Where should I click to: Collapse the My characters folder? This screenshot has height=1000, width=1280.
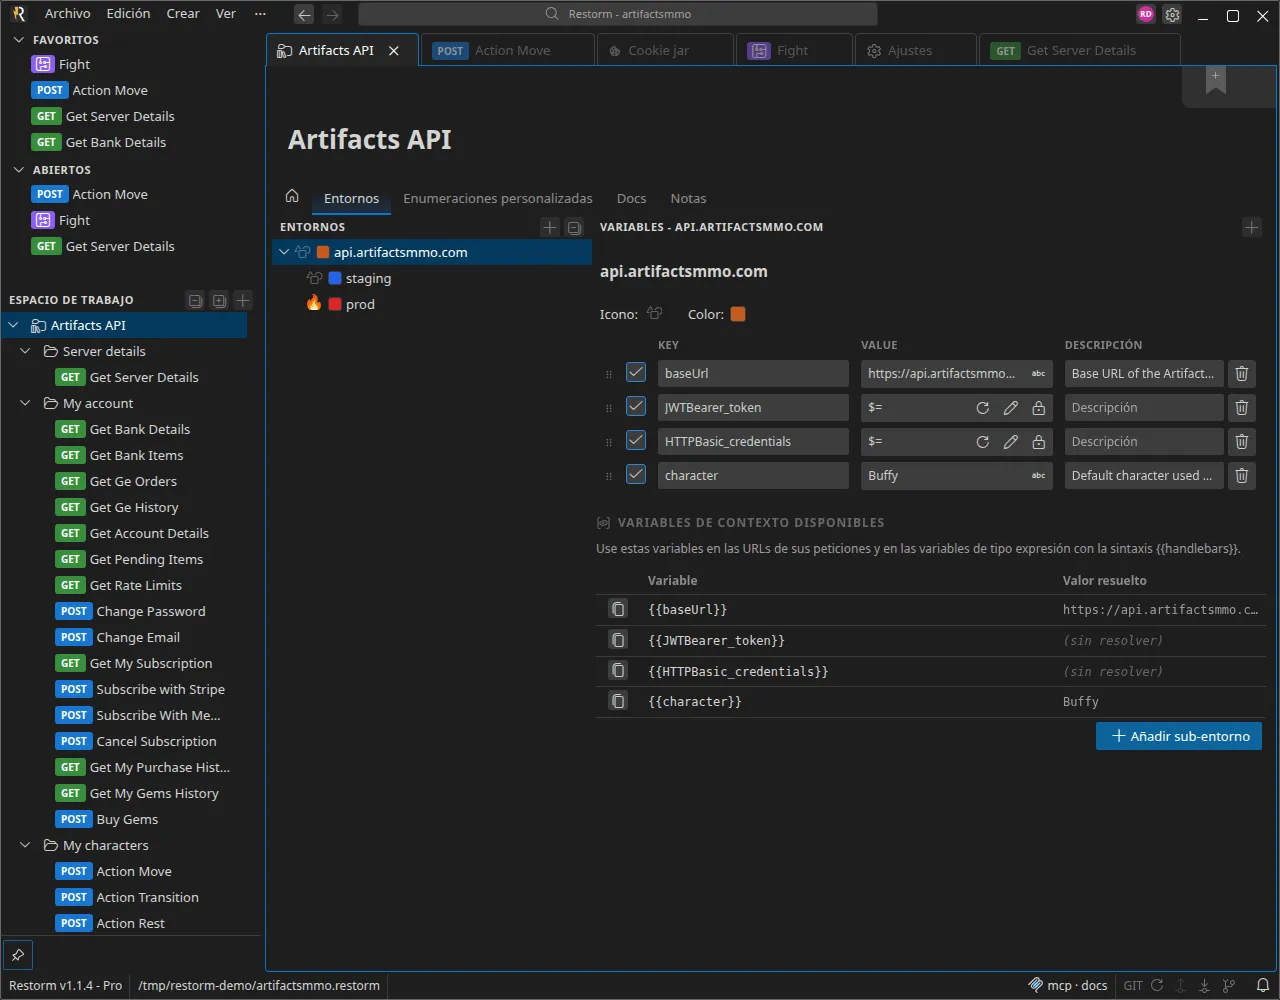tap(26, 845)
